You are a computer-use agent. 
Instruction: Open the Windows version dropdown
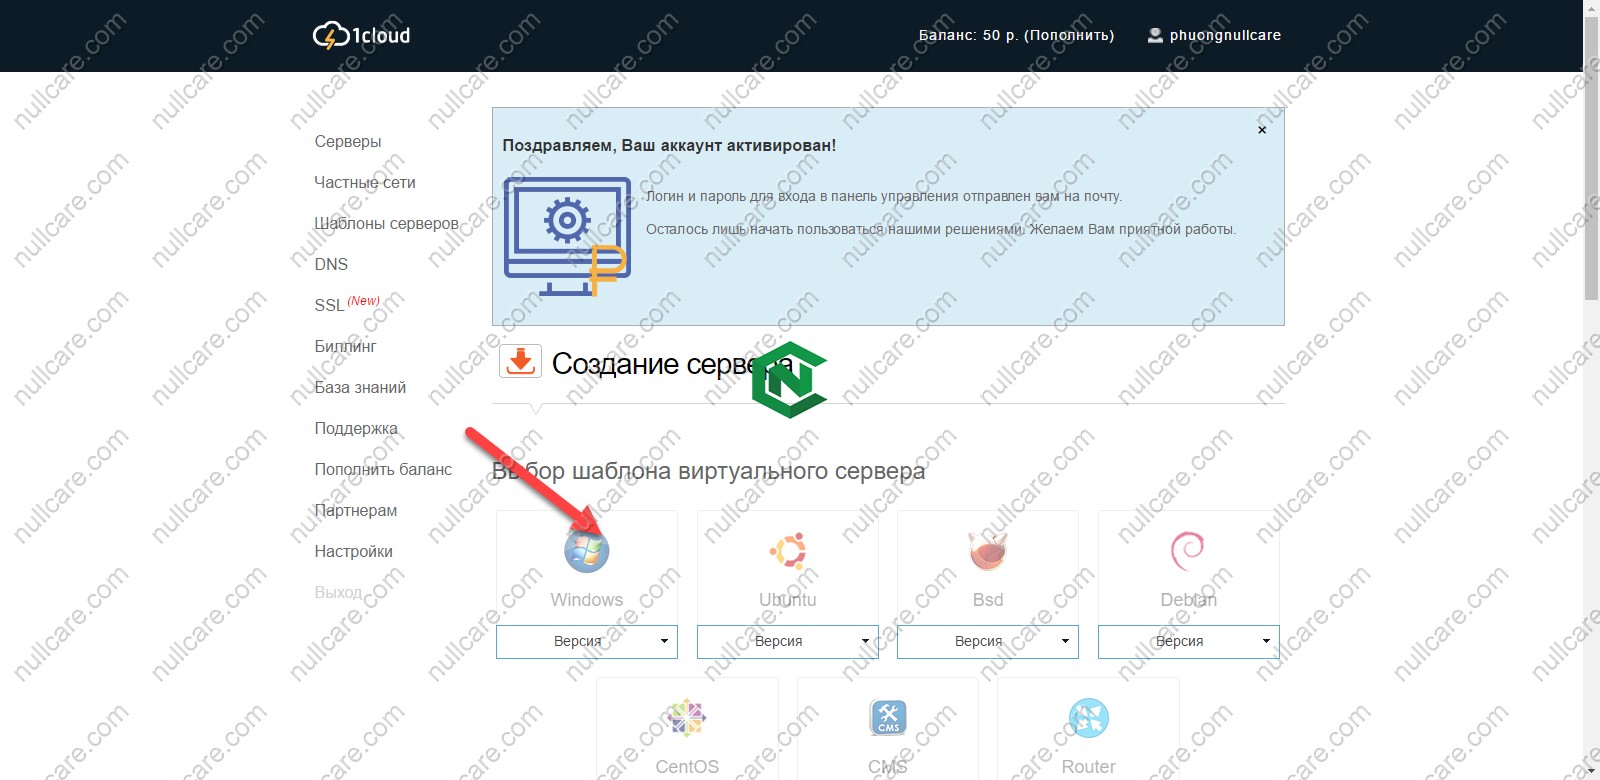pos(586,642)
